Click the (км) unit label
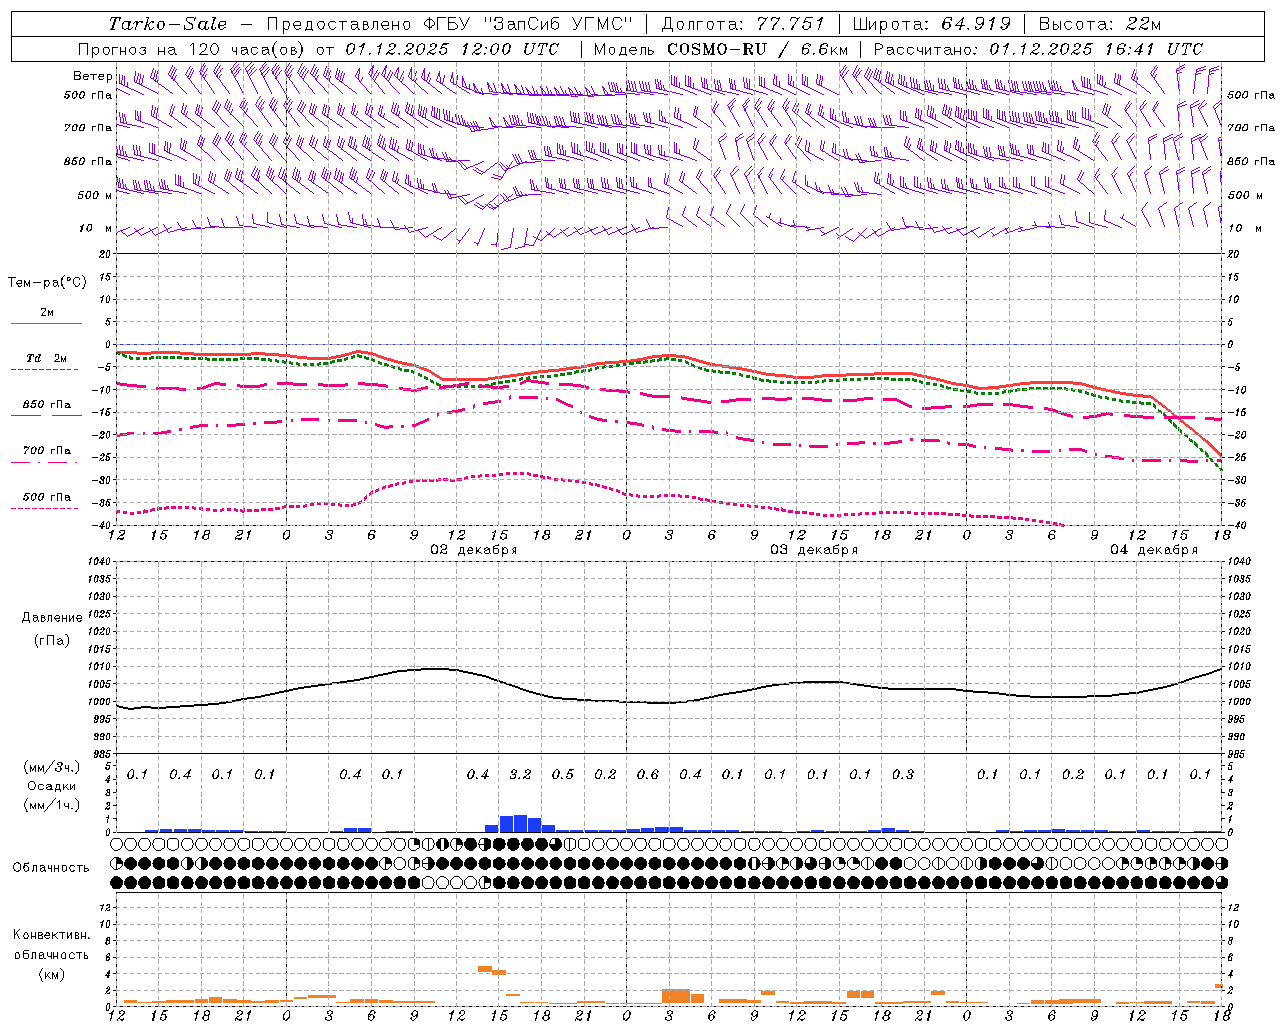The height and width of the screenshot is (1024, 1280). tap(51, 974)
